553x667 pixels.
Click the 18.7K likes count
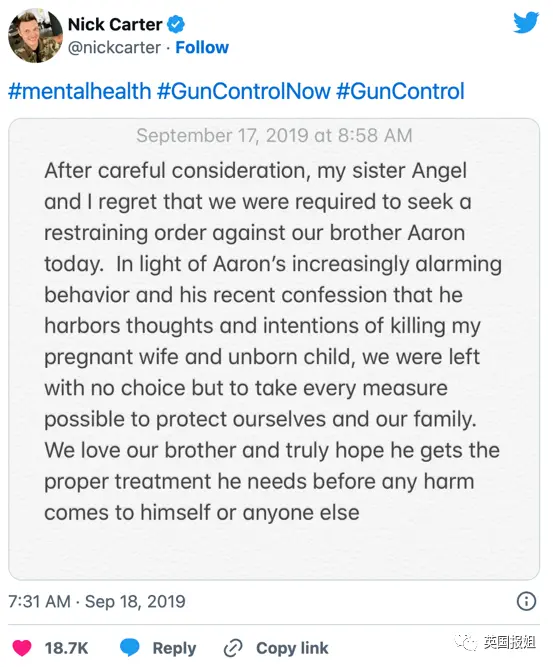pos(66,648)
